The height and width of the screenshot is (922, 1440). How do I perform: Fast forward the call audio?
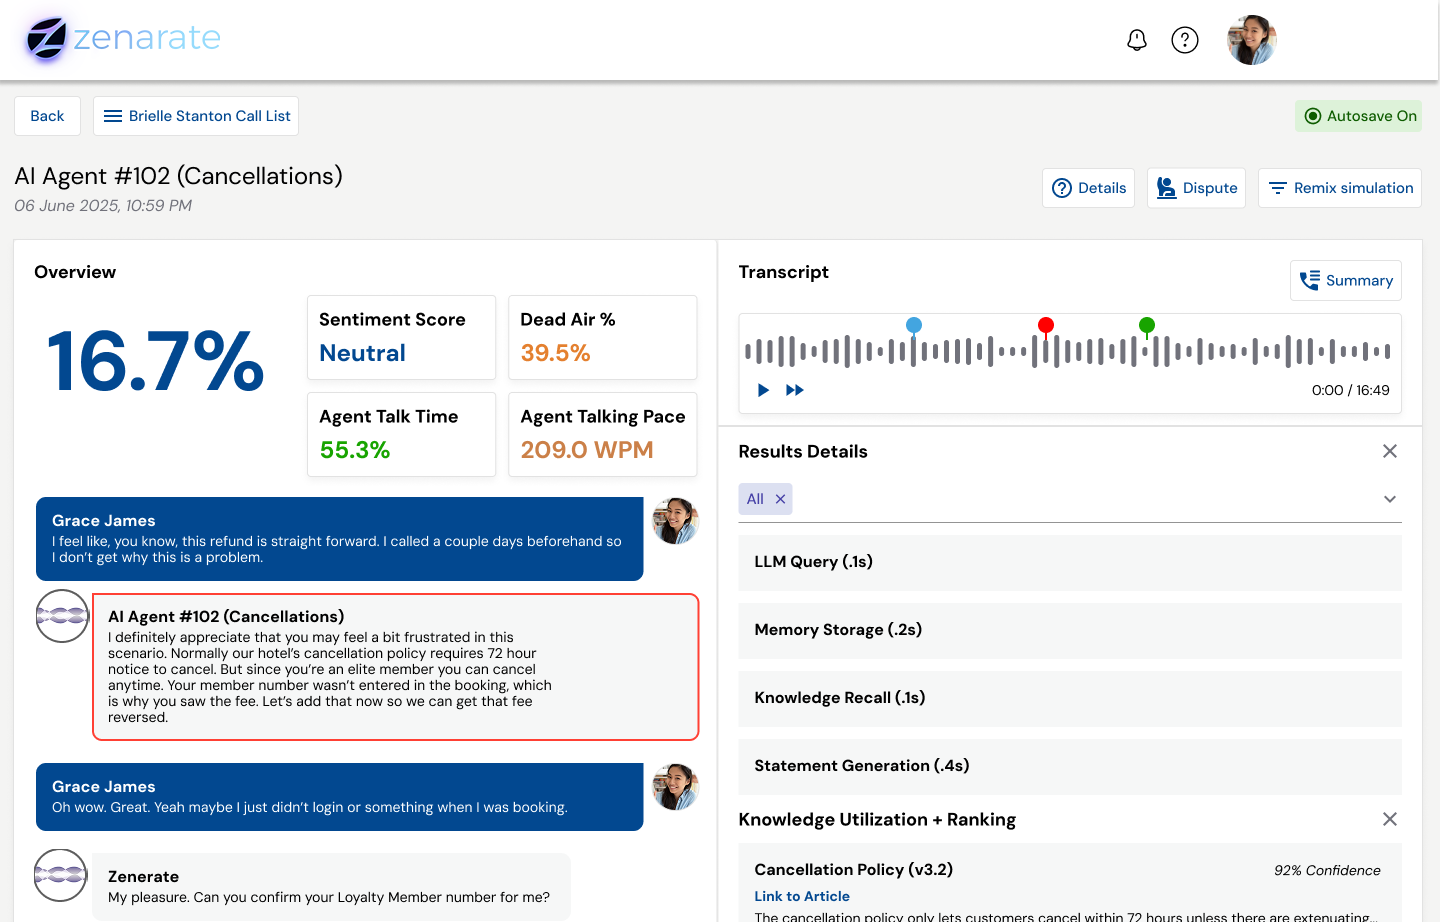[x=795, y=390]
